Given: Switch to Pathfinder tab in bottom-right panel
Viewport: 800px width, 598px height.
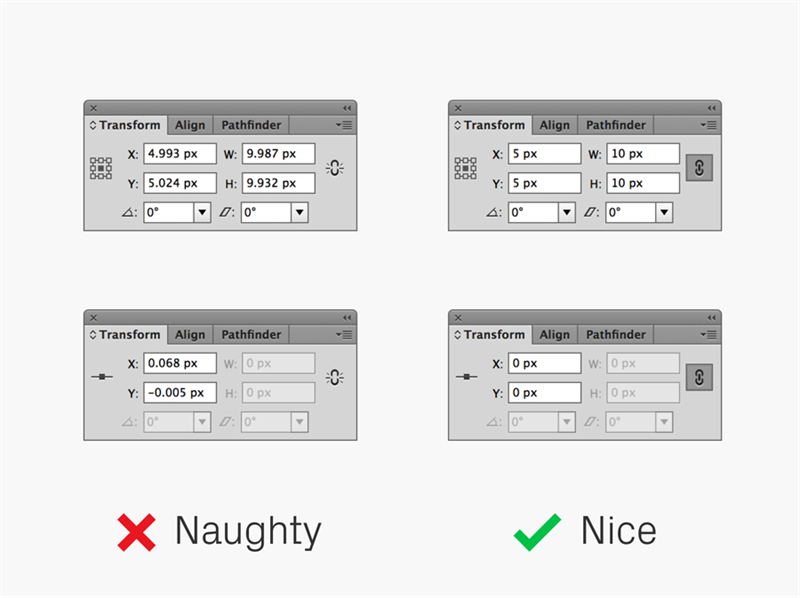Looking at the screenshot, I should point(615,335).
